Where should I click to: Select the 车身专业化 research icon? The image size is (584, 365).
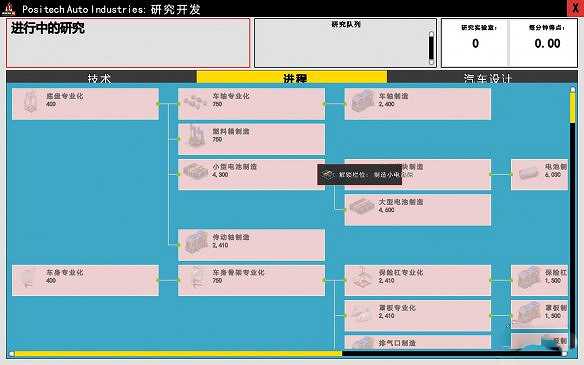[x=28, y=278]
